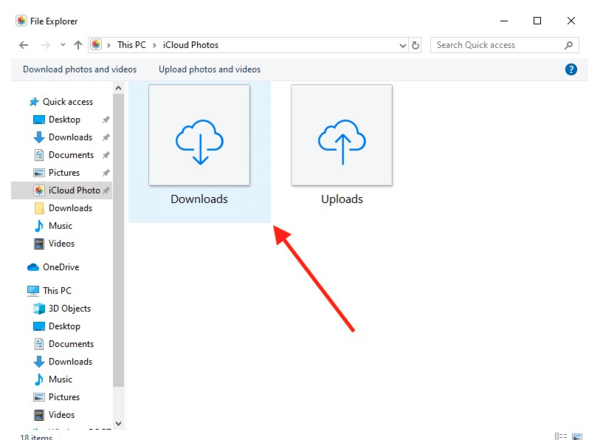Go forward with the right arrow
Screen dimensions: 600x440
(45, 45)
